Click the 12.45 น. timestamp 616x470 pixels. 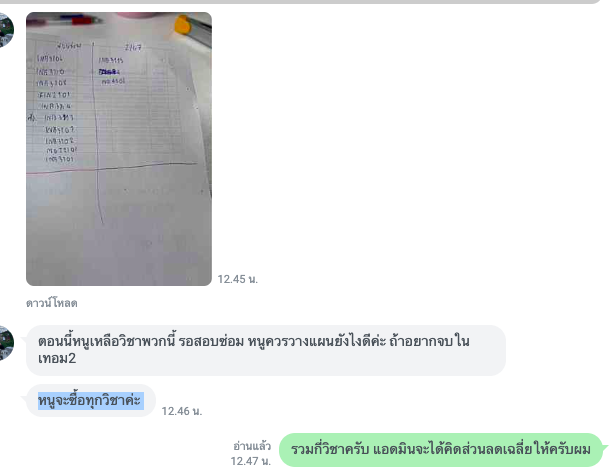coord(237,279)
